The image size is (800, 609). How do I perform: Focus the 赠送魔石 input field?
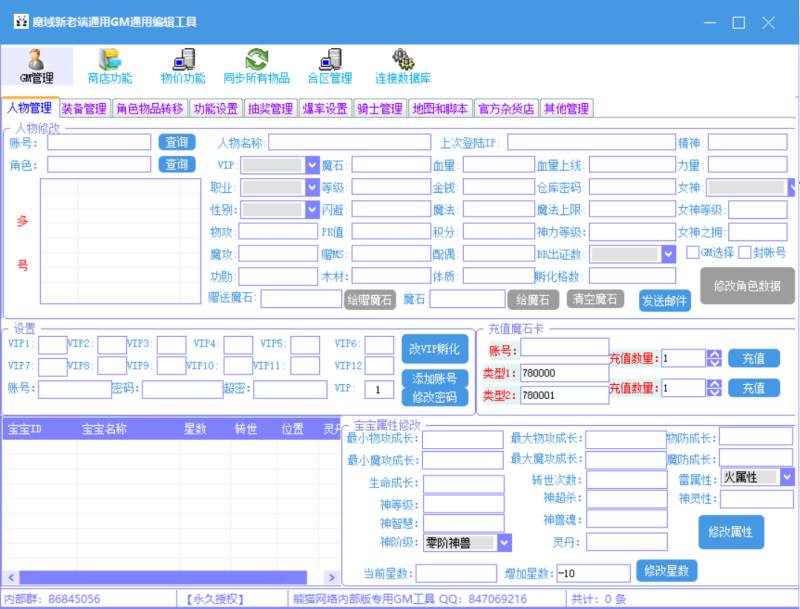point(301,299)
